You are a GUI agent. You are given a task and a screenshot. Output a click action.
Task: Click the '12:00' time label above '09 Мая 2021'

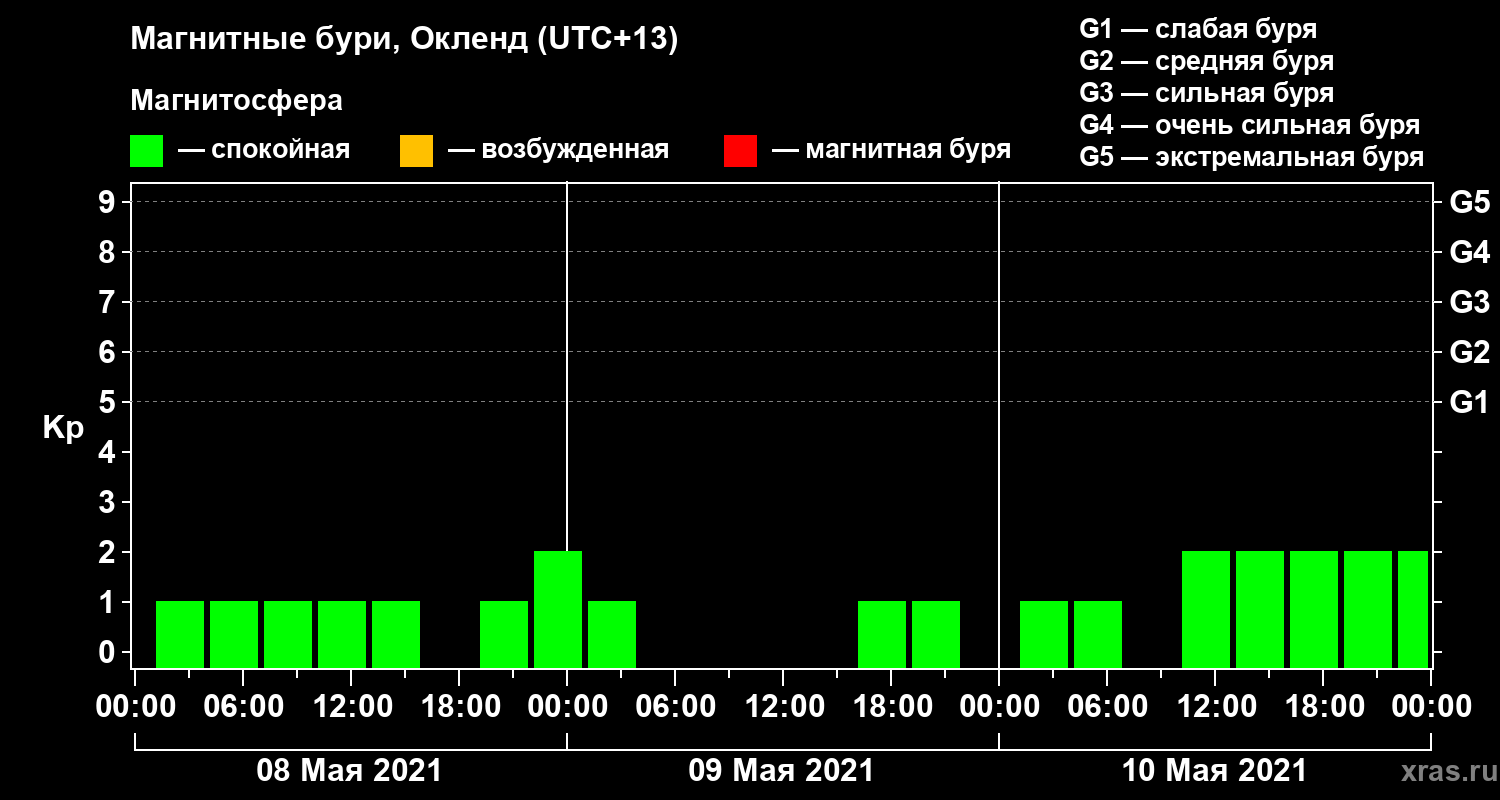pyautogui.click(x=783, y=707)
